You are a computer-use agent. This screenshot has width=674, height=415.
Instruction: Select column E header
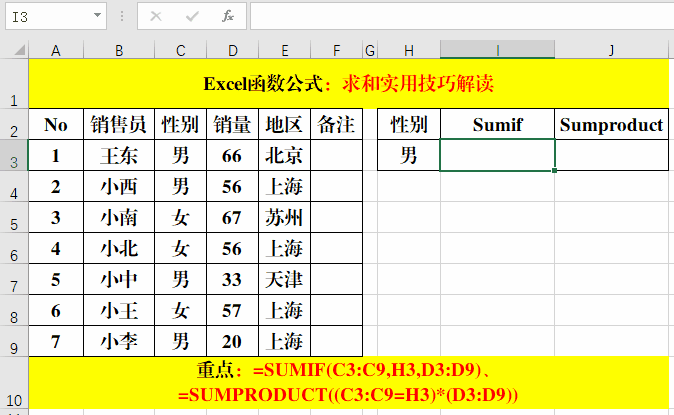(x=285, y=50)
